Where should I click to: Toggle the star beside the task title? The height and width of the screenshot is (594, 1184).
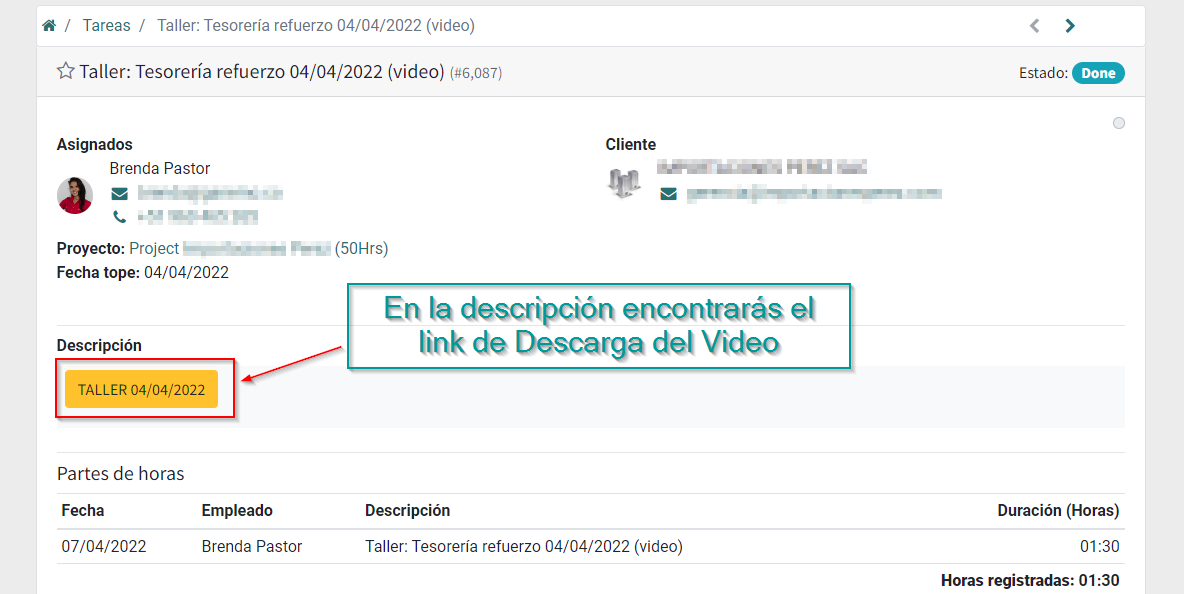pyautogui.click(x=66, y=71)
